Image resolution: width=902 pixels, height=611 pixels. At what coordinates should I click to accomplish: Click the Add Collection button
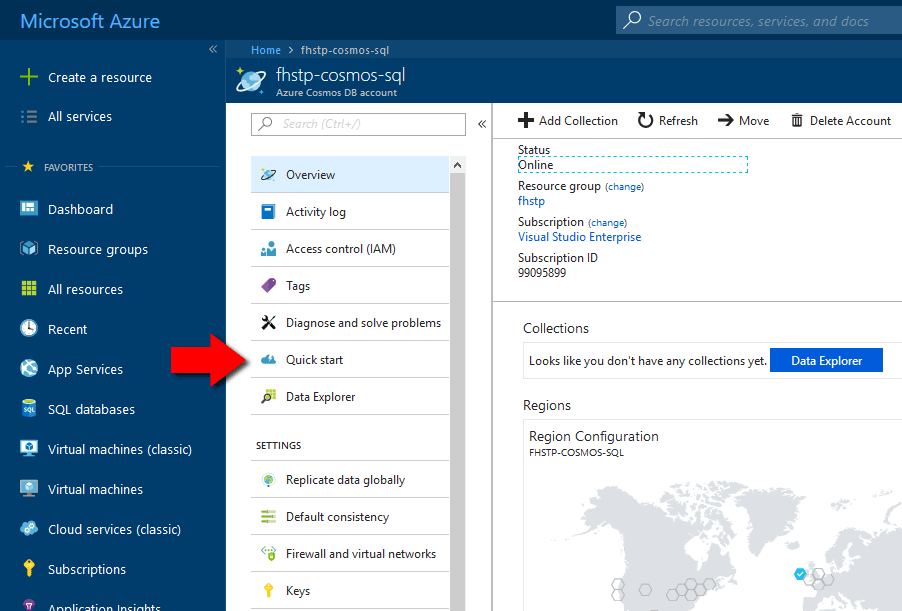click(x=567, y=121)
